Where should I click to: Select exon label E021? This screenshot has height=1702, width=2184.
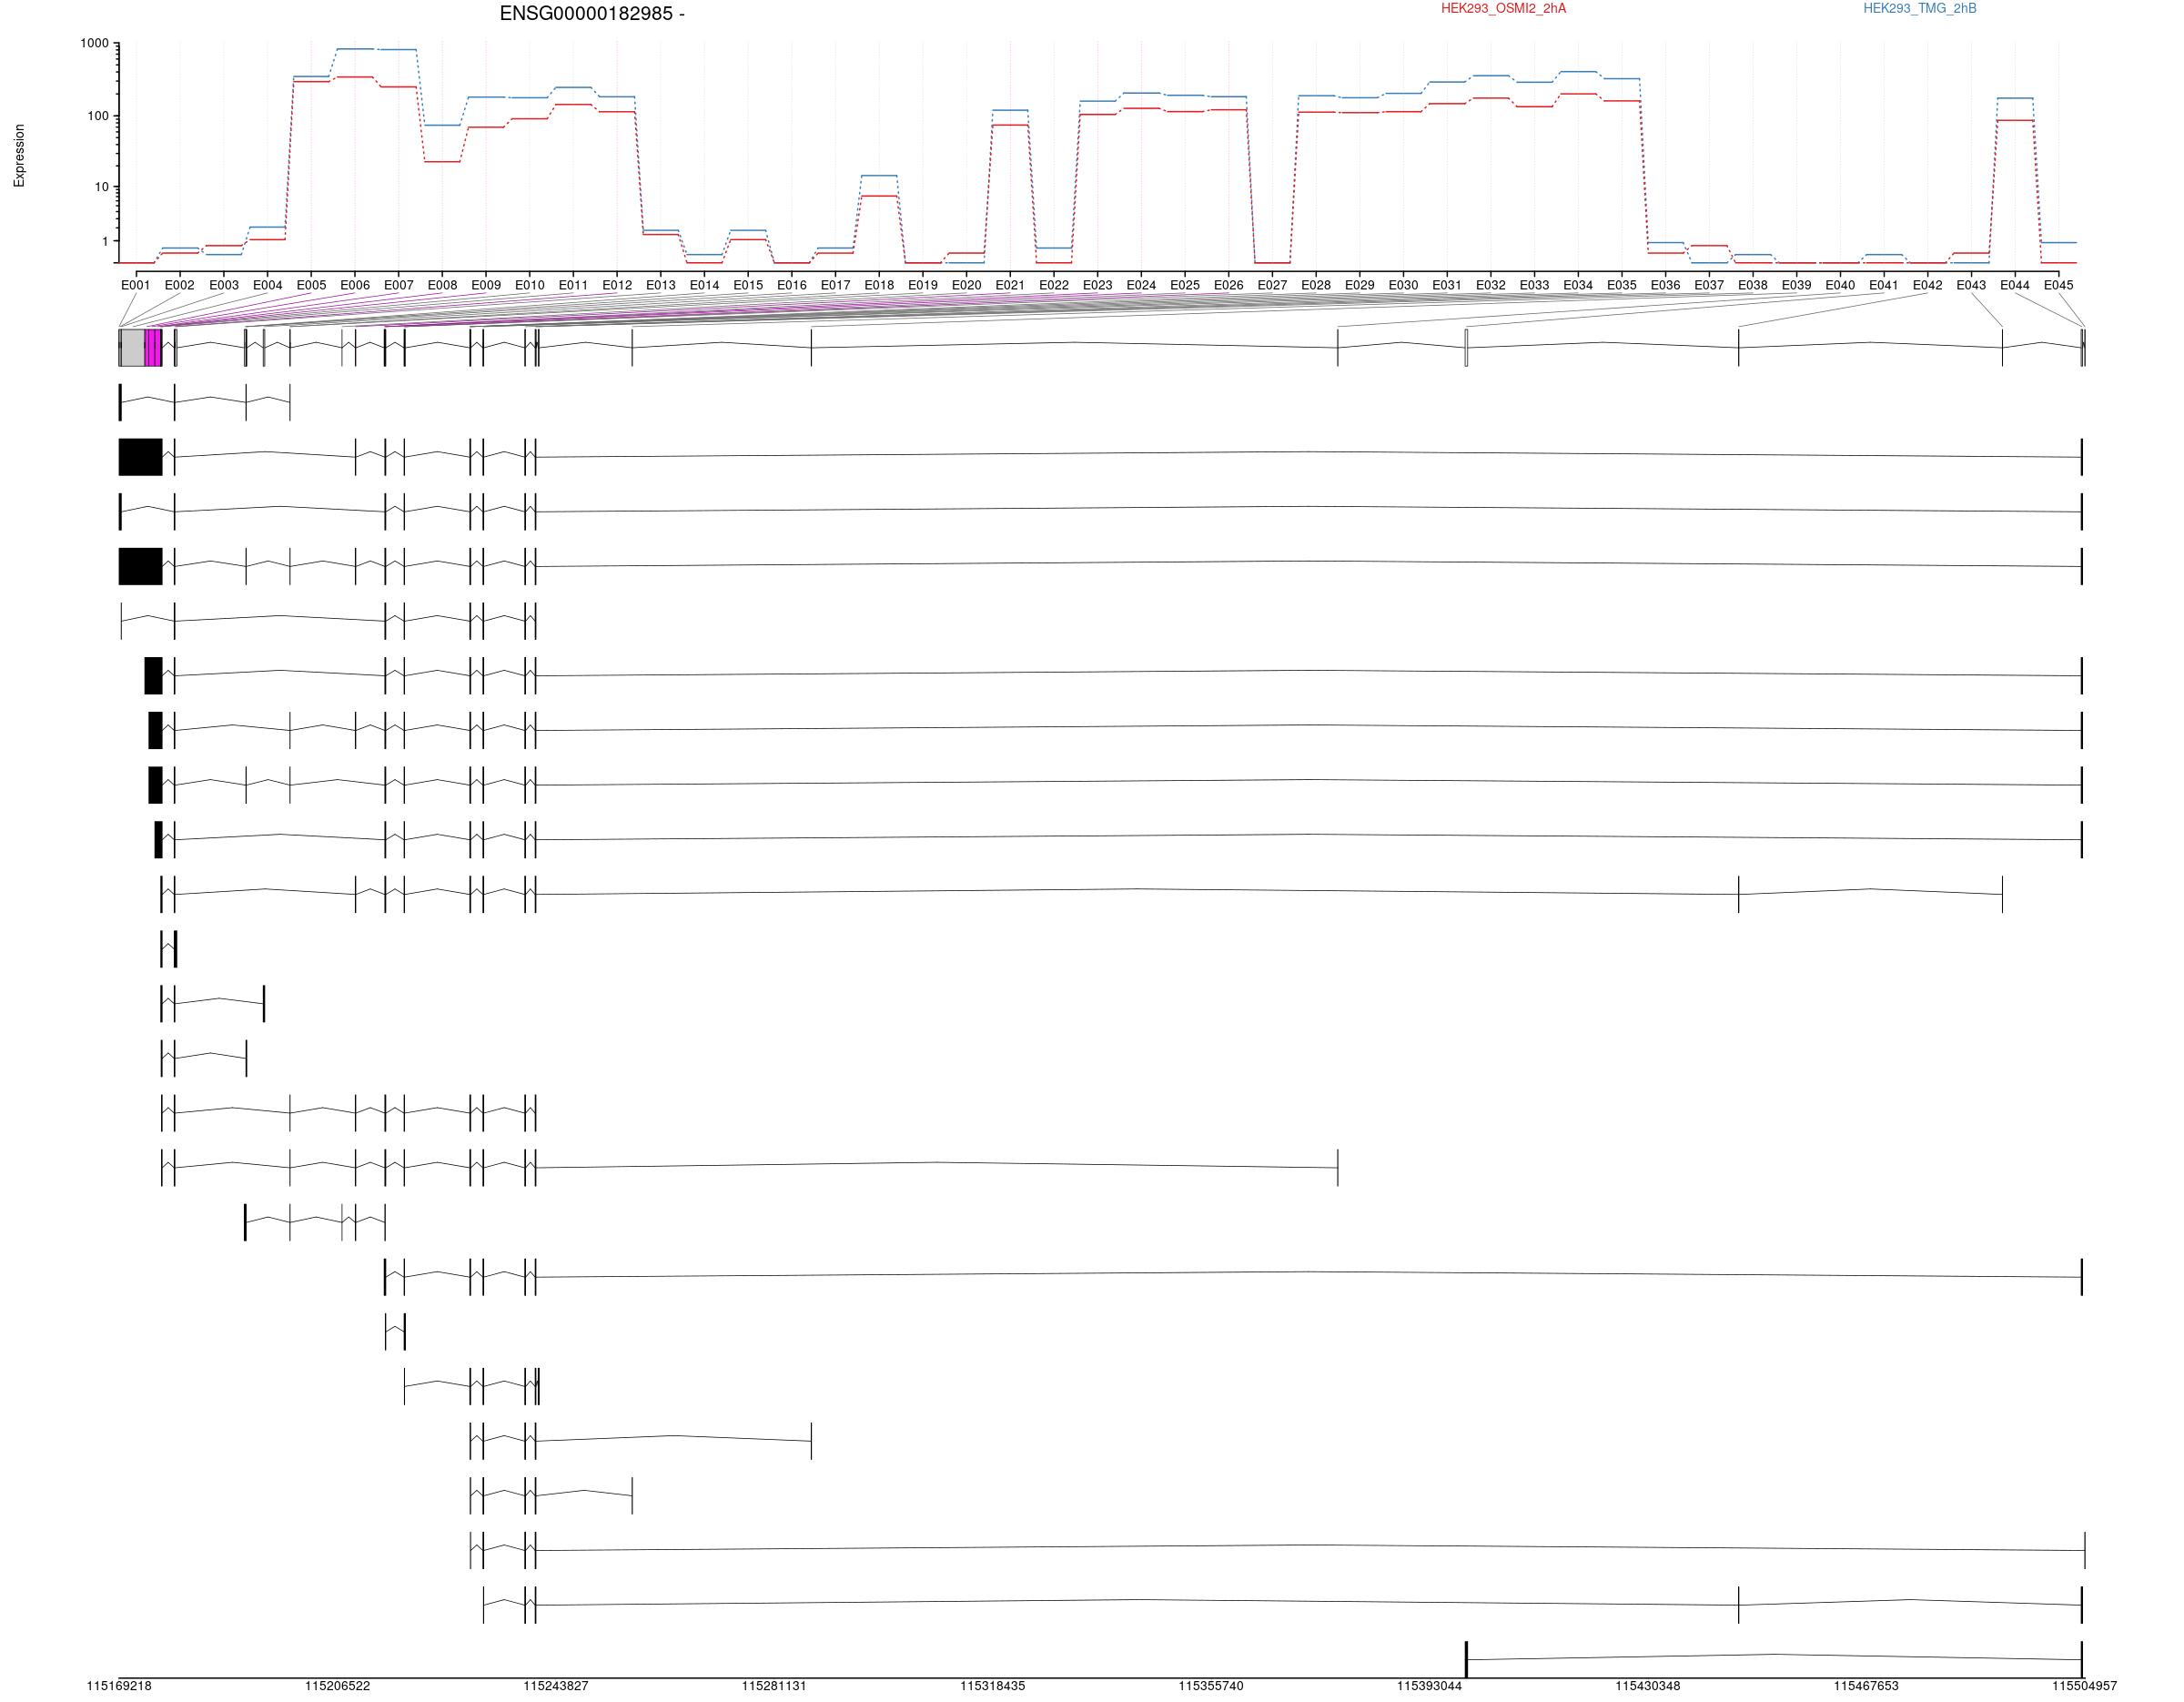coord(1010,285)
